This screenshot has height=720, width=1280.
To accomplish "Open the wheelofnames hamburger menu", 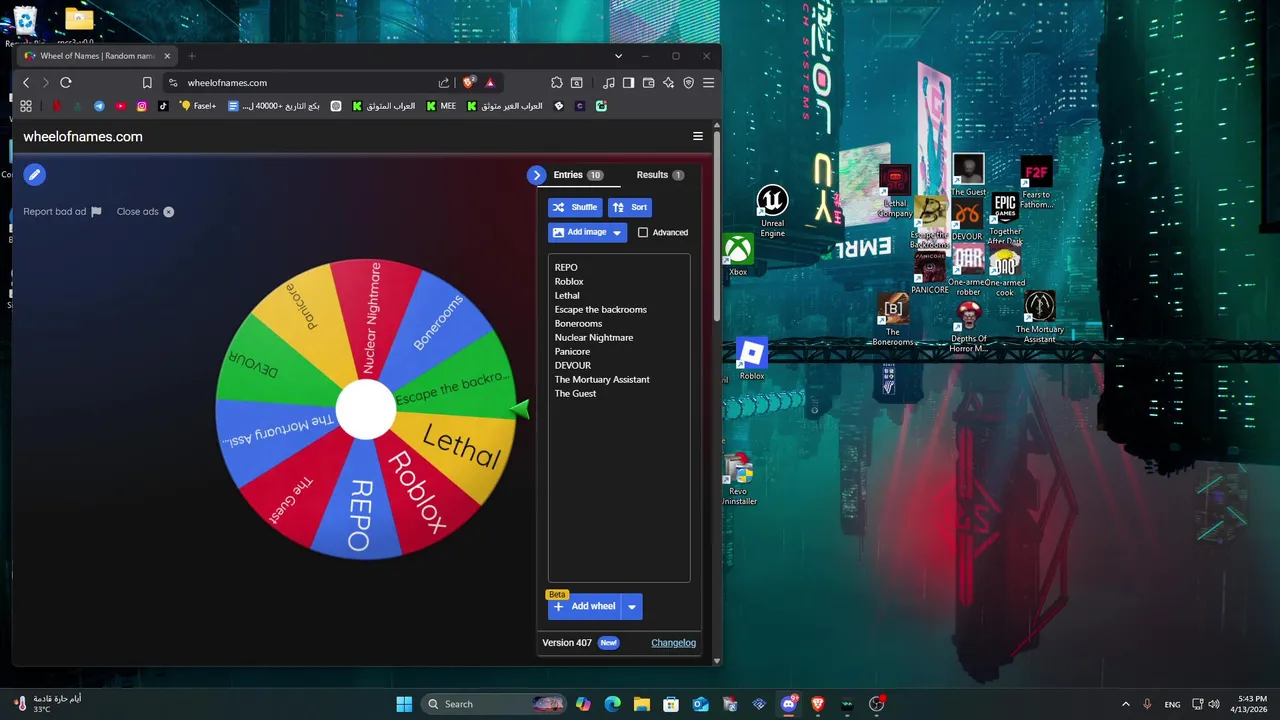I will pos(698,137).
